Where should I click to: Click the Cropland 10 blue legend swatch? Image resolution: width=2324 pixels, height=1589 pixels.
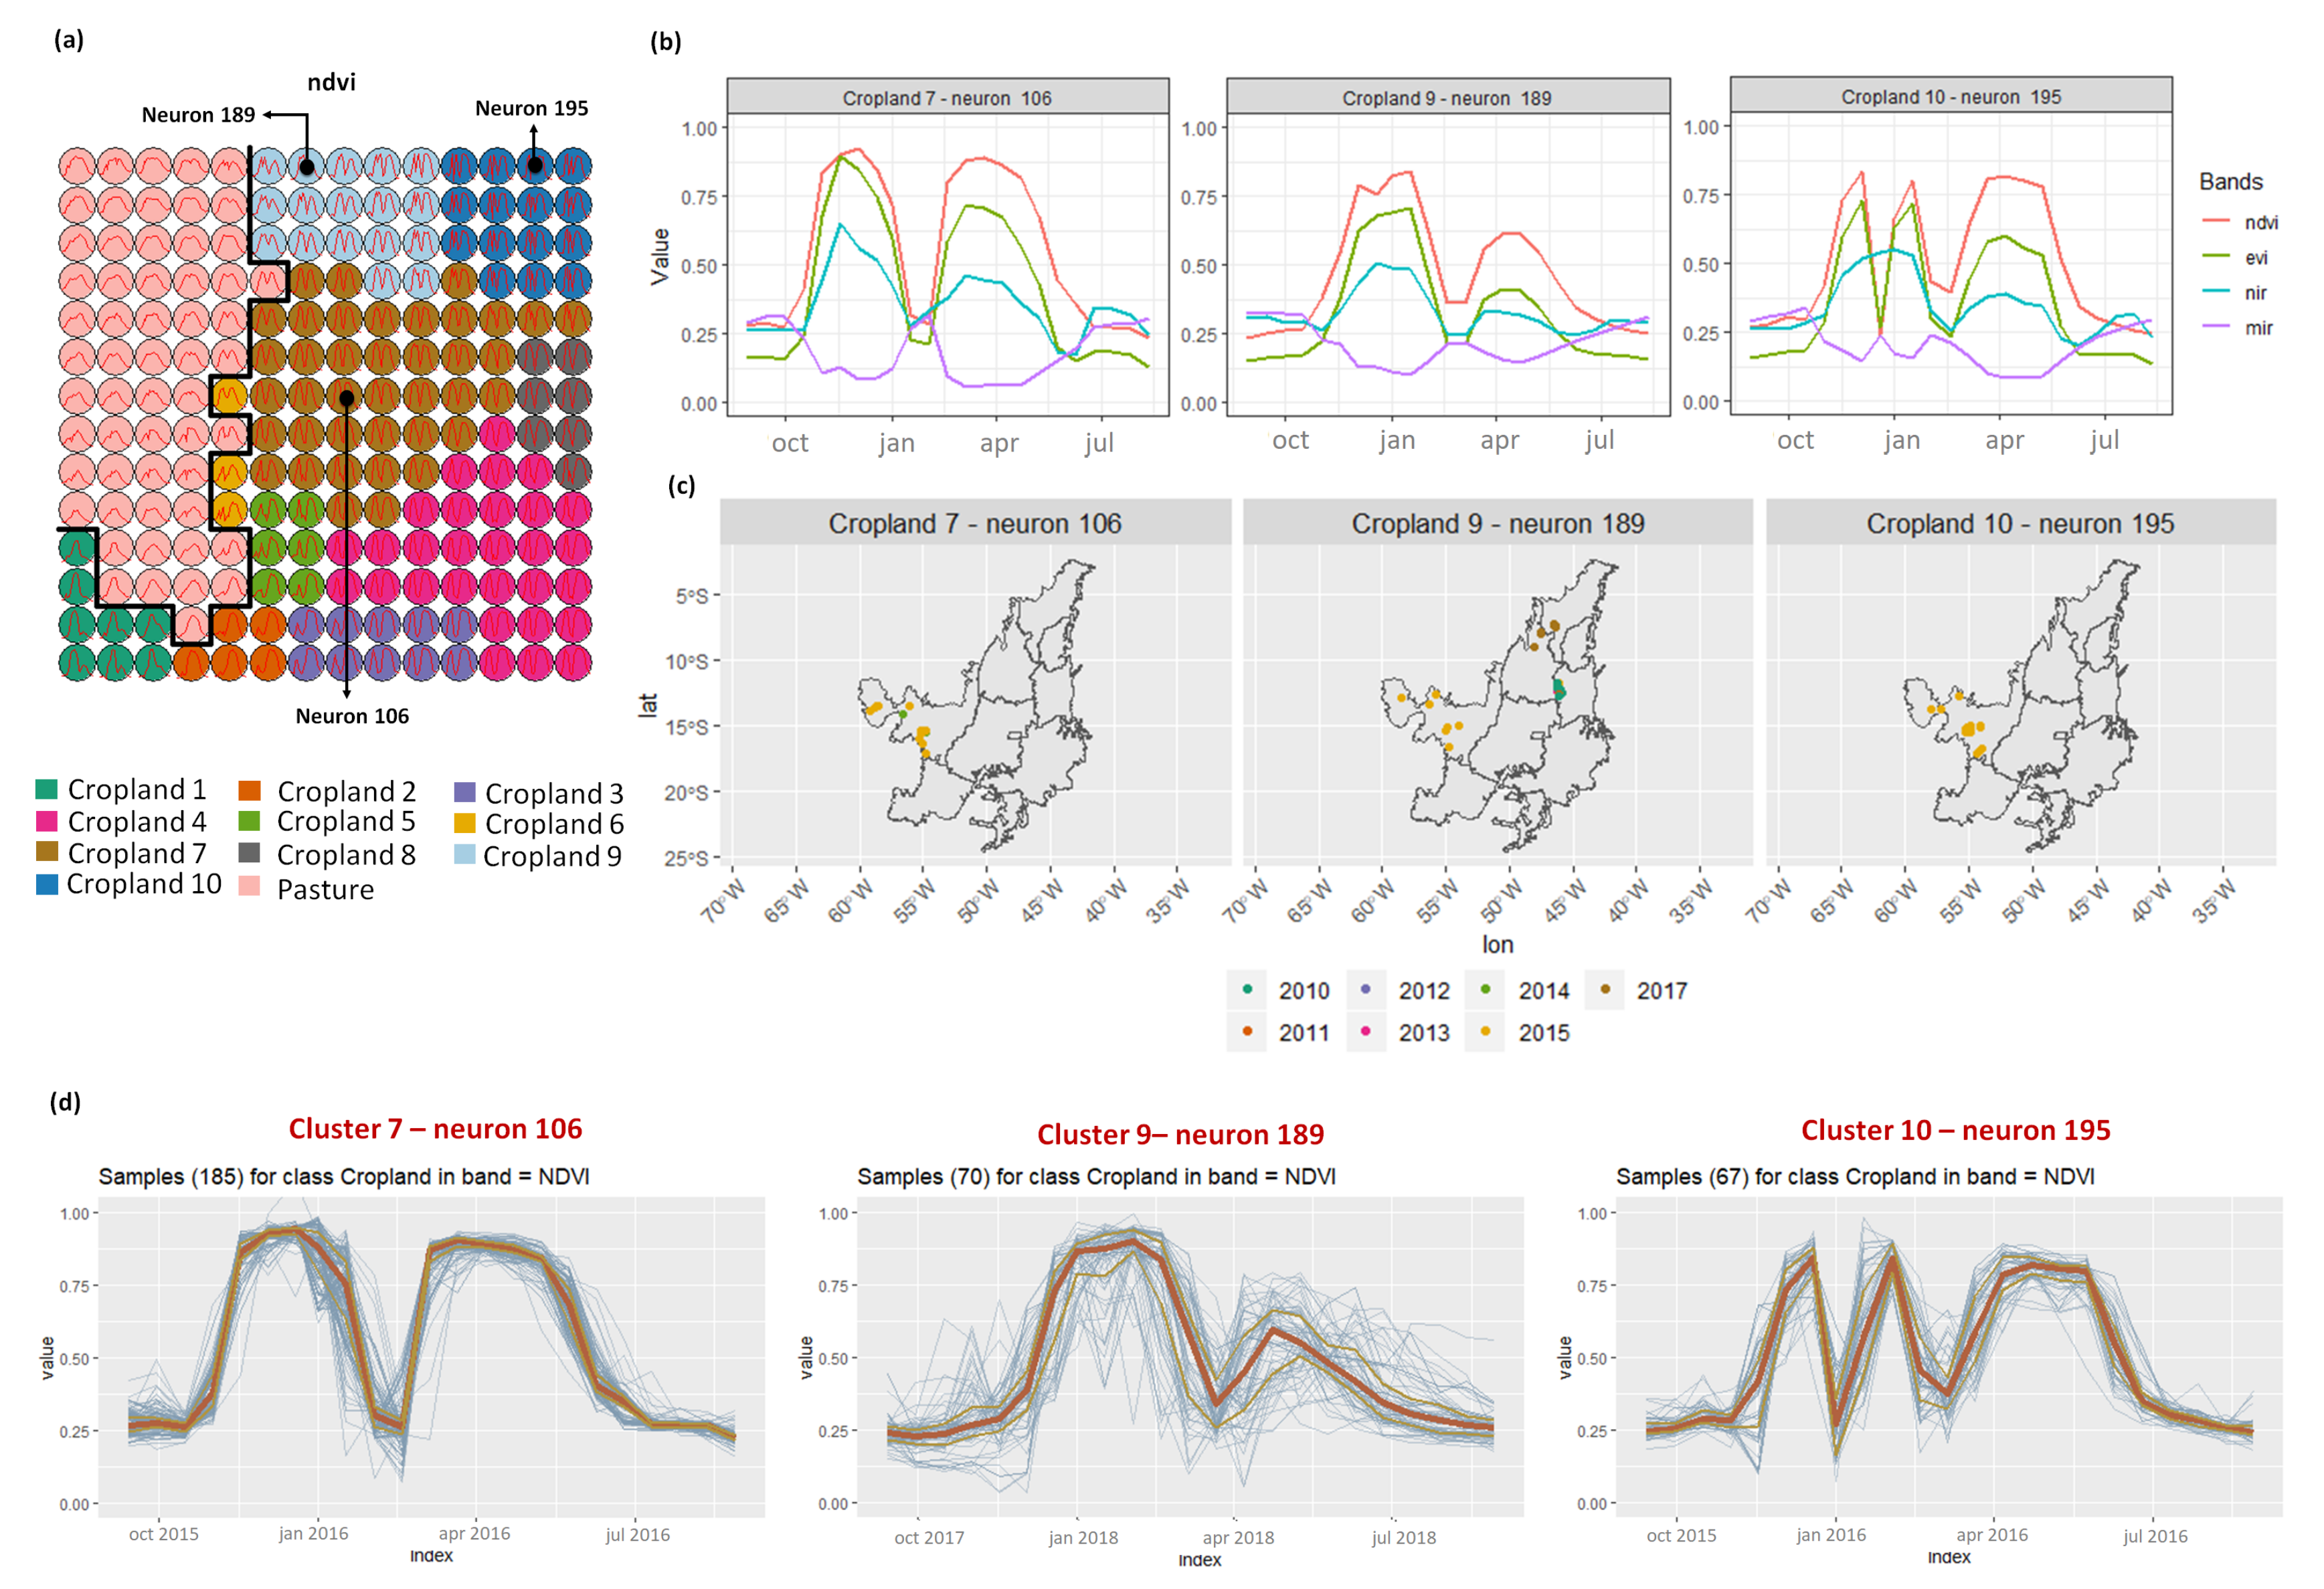(x=46, y=884)
